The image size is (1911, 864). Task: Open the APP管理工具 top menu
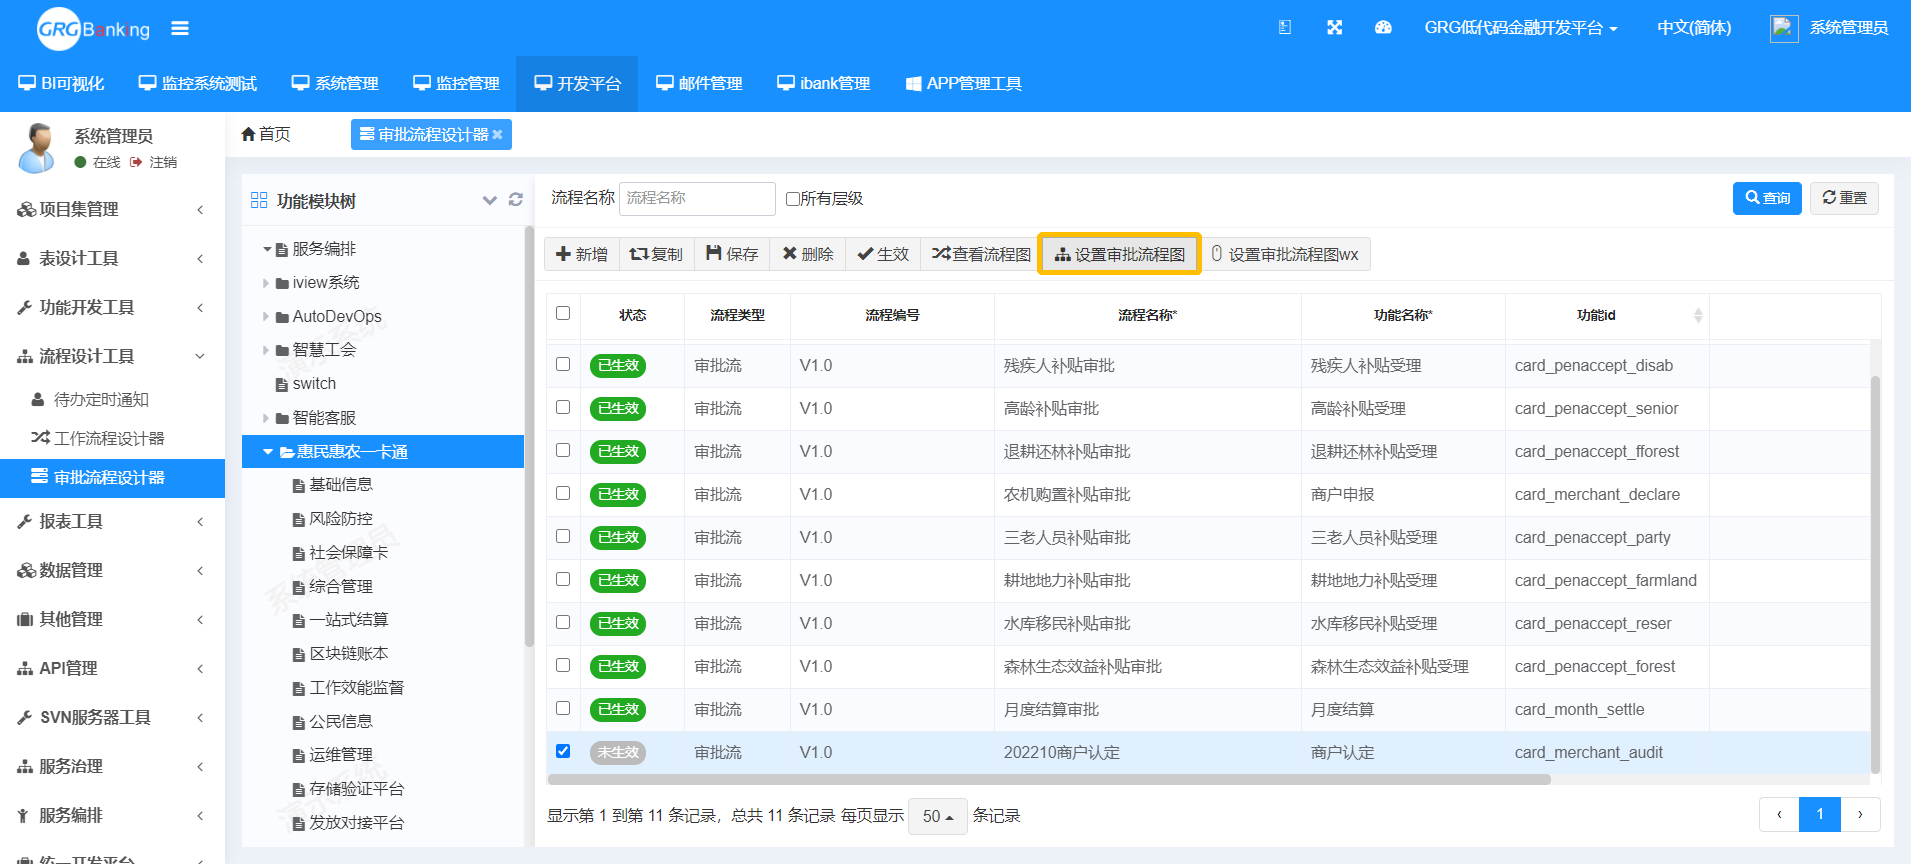pos(964,84)
